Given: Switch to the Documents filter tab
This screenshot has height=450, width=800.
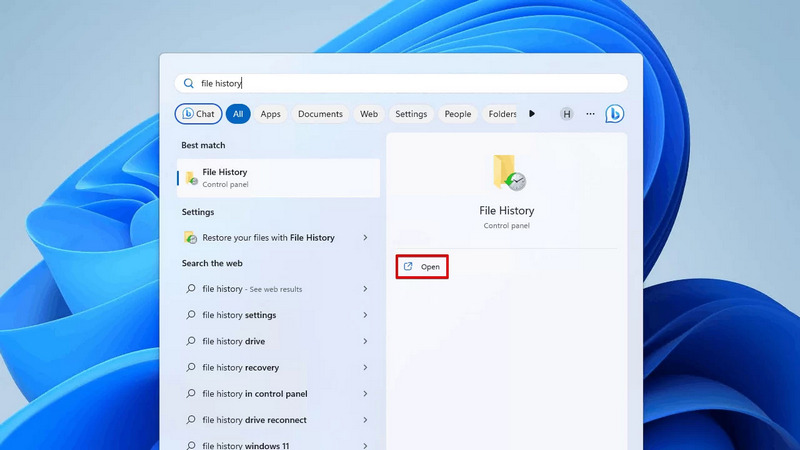Looking at the screenshot, I should [x=320, y=114].
